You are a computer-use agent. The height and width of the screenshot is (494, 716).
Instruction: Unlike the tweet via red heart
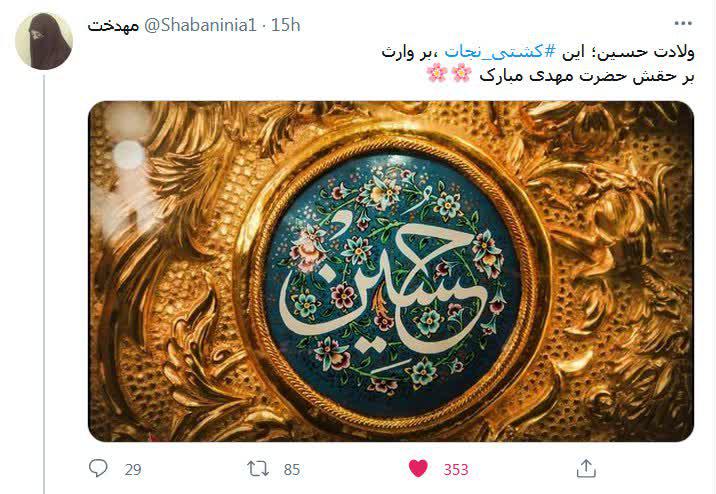pos(418,468)
